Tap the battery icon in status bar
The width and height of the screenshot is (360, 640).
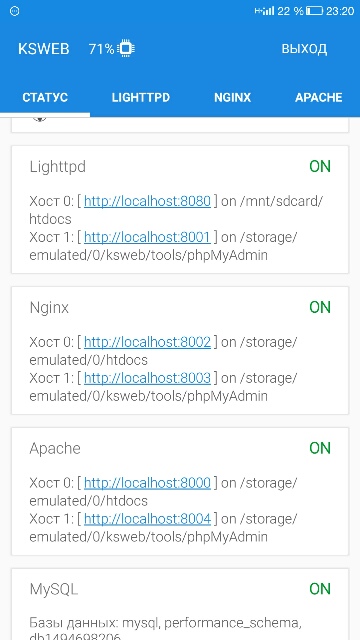[314, 11]
